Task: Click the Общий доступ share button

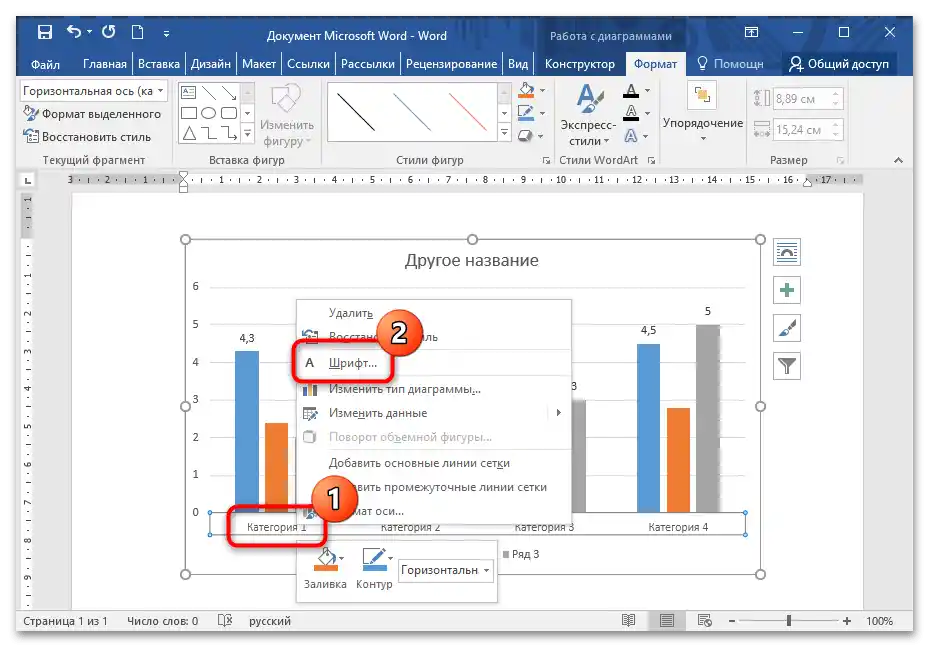Action: 840,63
